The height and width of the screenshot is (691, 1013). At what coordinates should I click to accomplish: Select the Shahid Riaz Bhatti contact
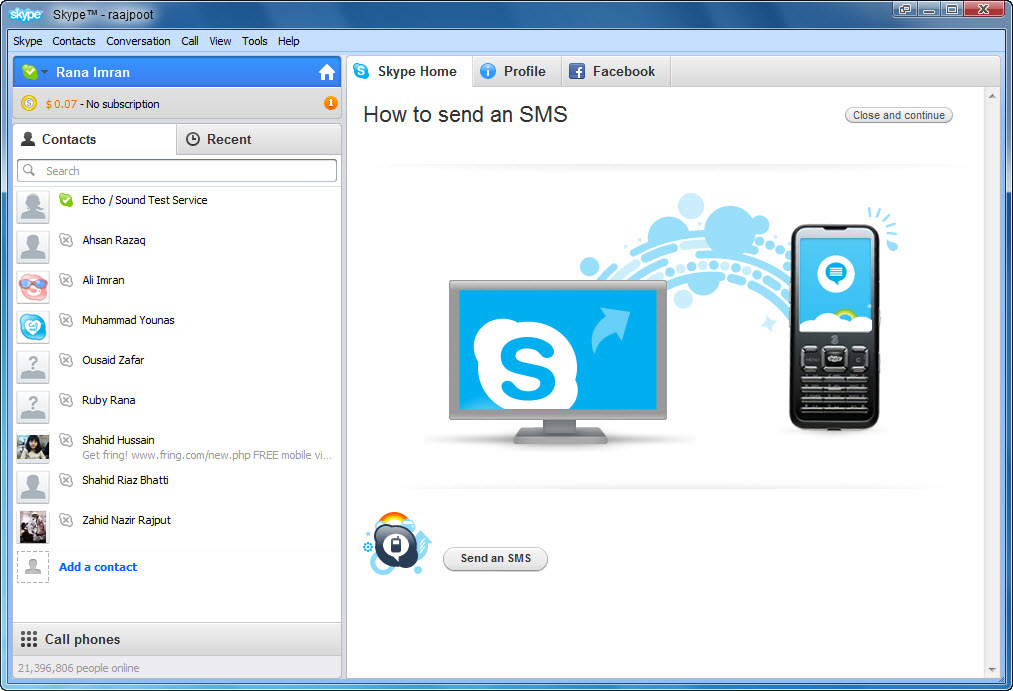pyautogui.click(x=177, y=487)
